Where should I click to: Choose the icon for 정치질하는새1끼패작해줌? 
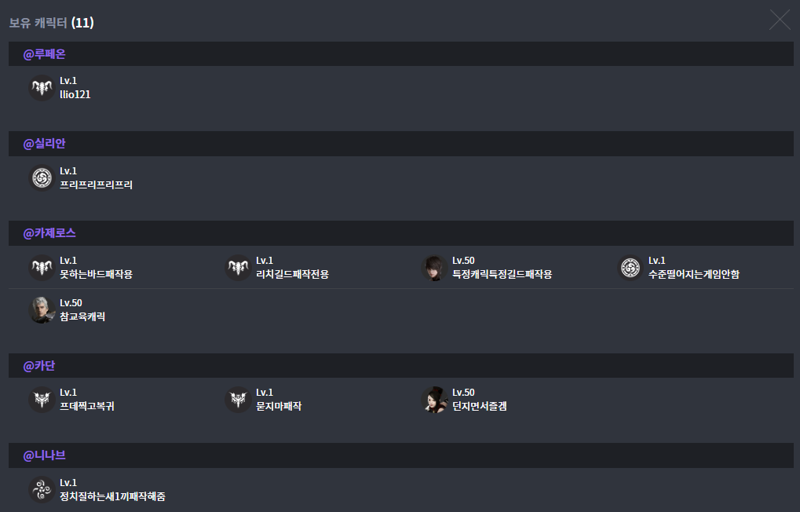(42, 490)
